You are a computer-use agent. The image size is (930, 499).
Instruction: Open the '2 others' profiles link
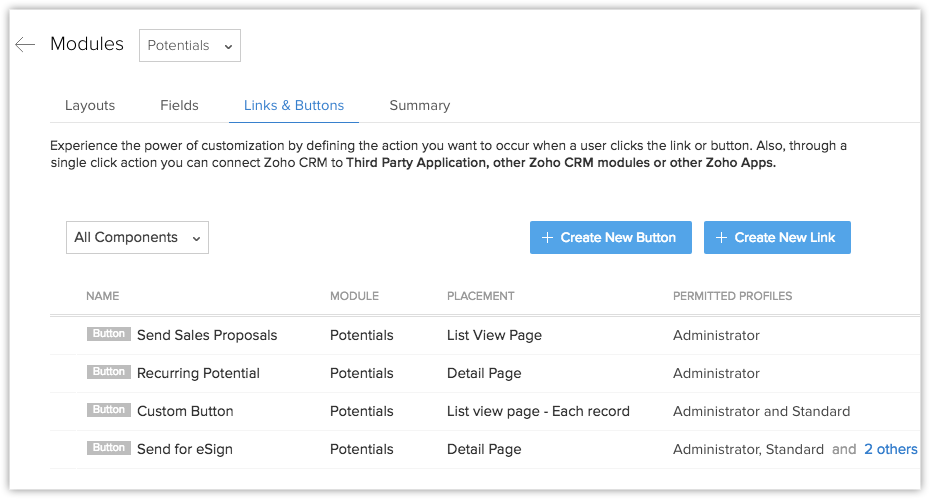point(890,449)
